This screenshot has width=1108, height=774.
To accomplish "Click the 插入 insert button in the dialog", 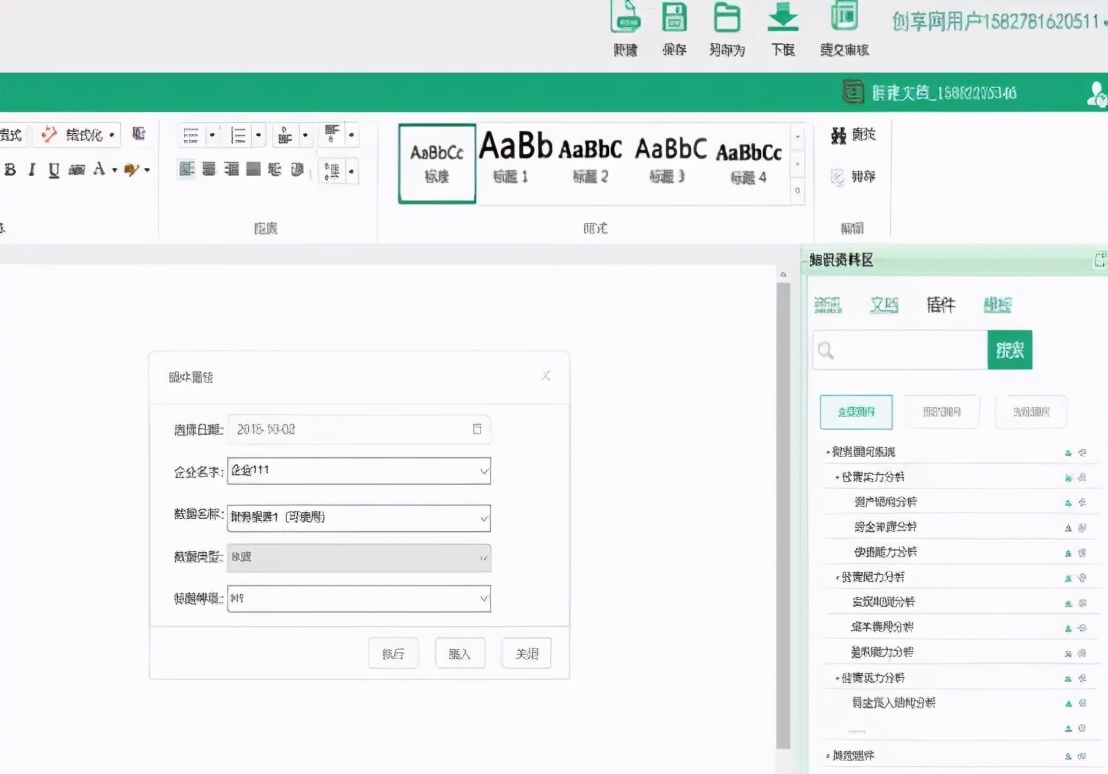I will (459, 652).
